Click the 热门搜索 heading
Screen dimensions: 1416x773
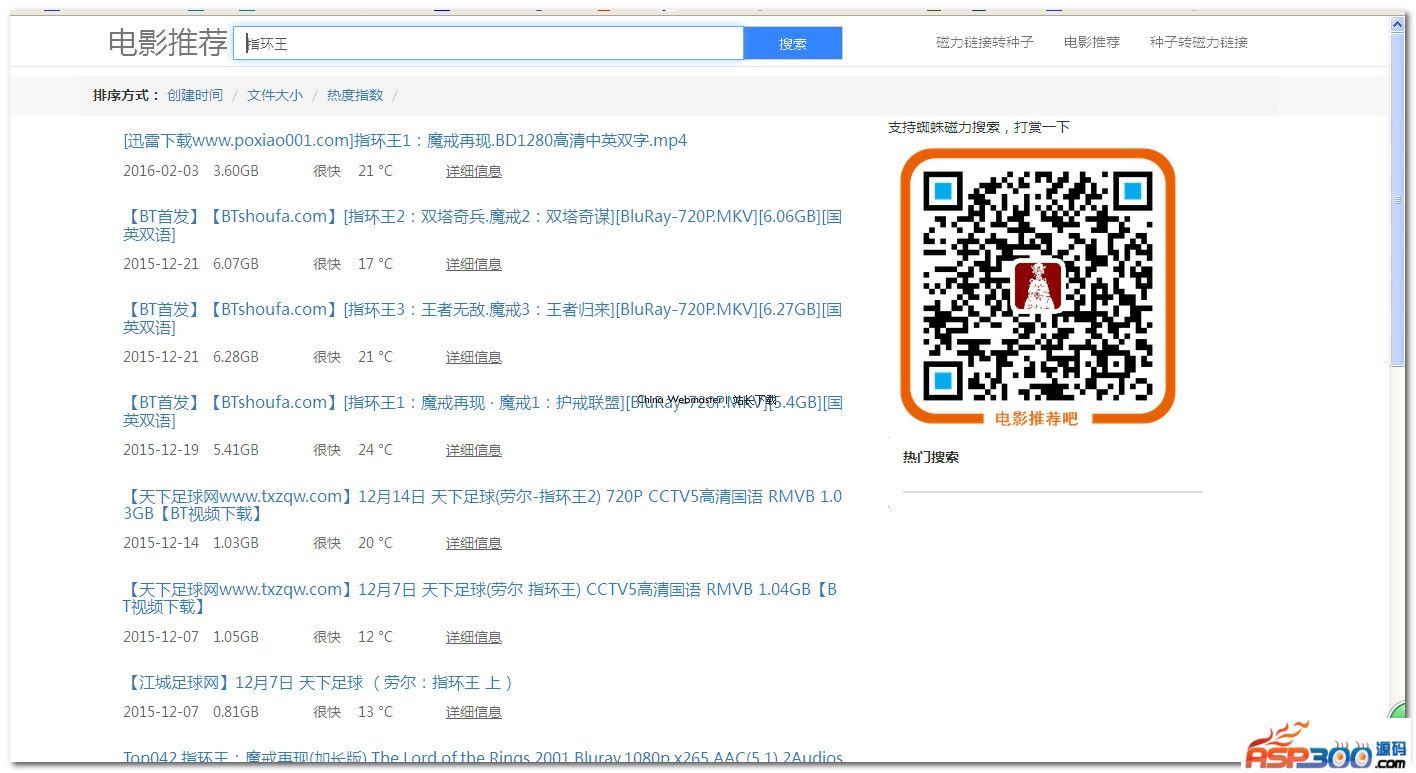click(931, 457)
